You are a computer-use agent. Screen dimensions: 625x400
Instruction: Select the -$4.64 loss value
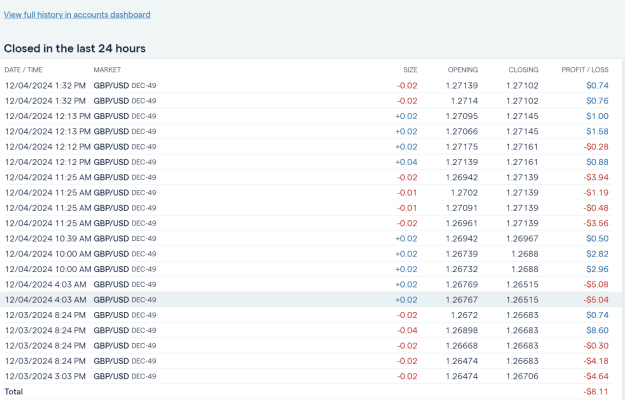(x=596, y=376)
